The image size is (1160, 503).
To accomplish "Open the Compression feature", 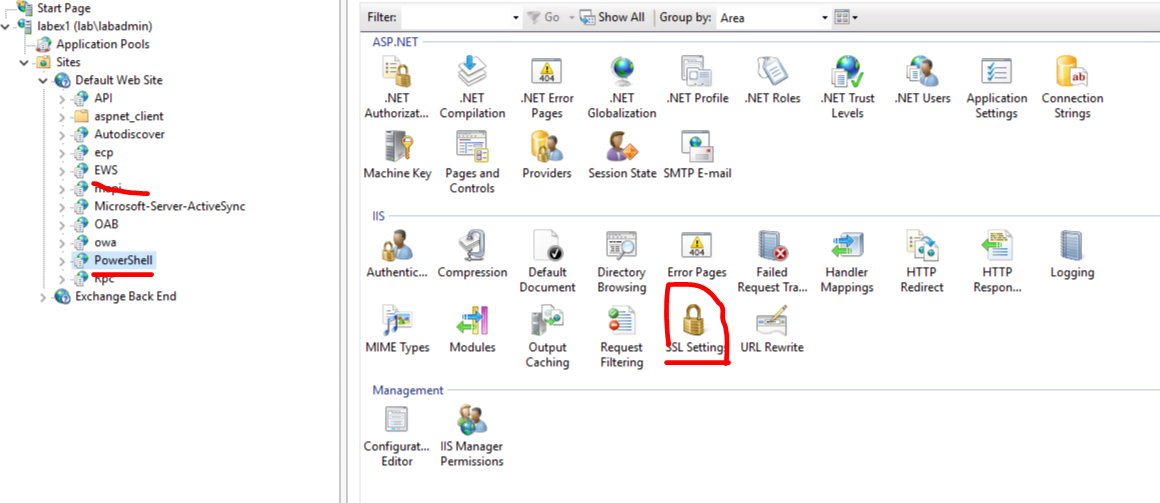I will click(472, 254).
